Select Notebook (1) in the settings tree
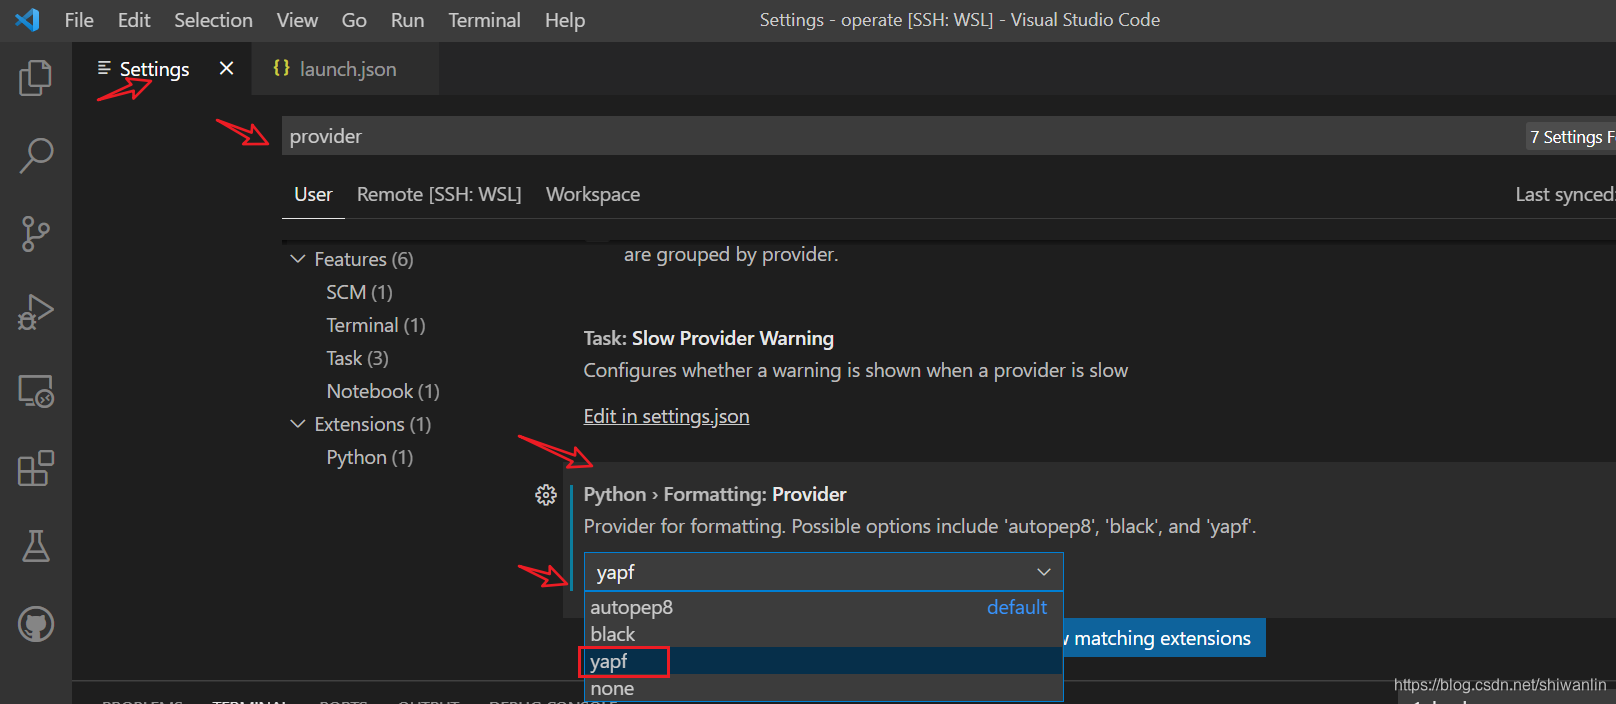1616x704 pixels. pyautogui.click(x=383, y=391)
